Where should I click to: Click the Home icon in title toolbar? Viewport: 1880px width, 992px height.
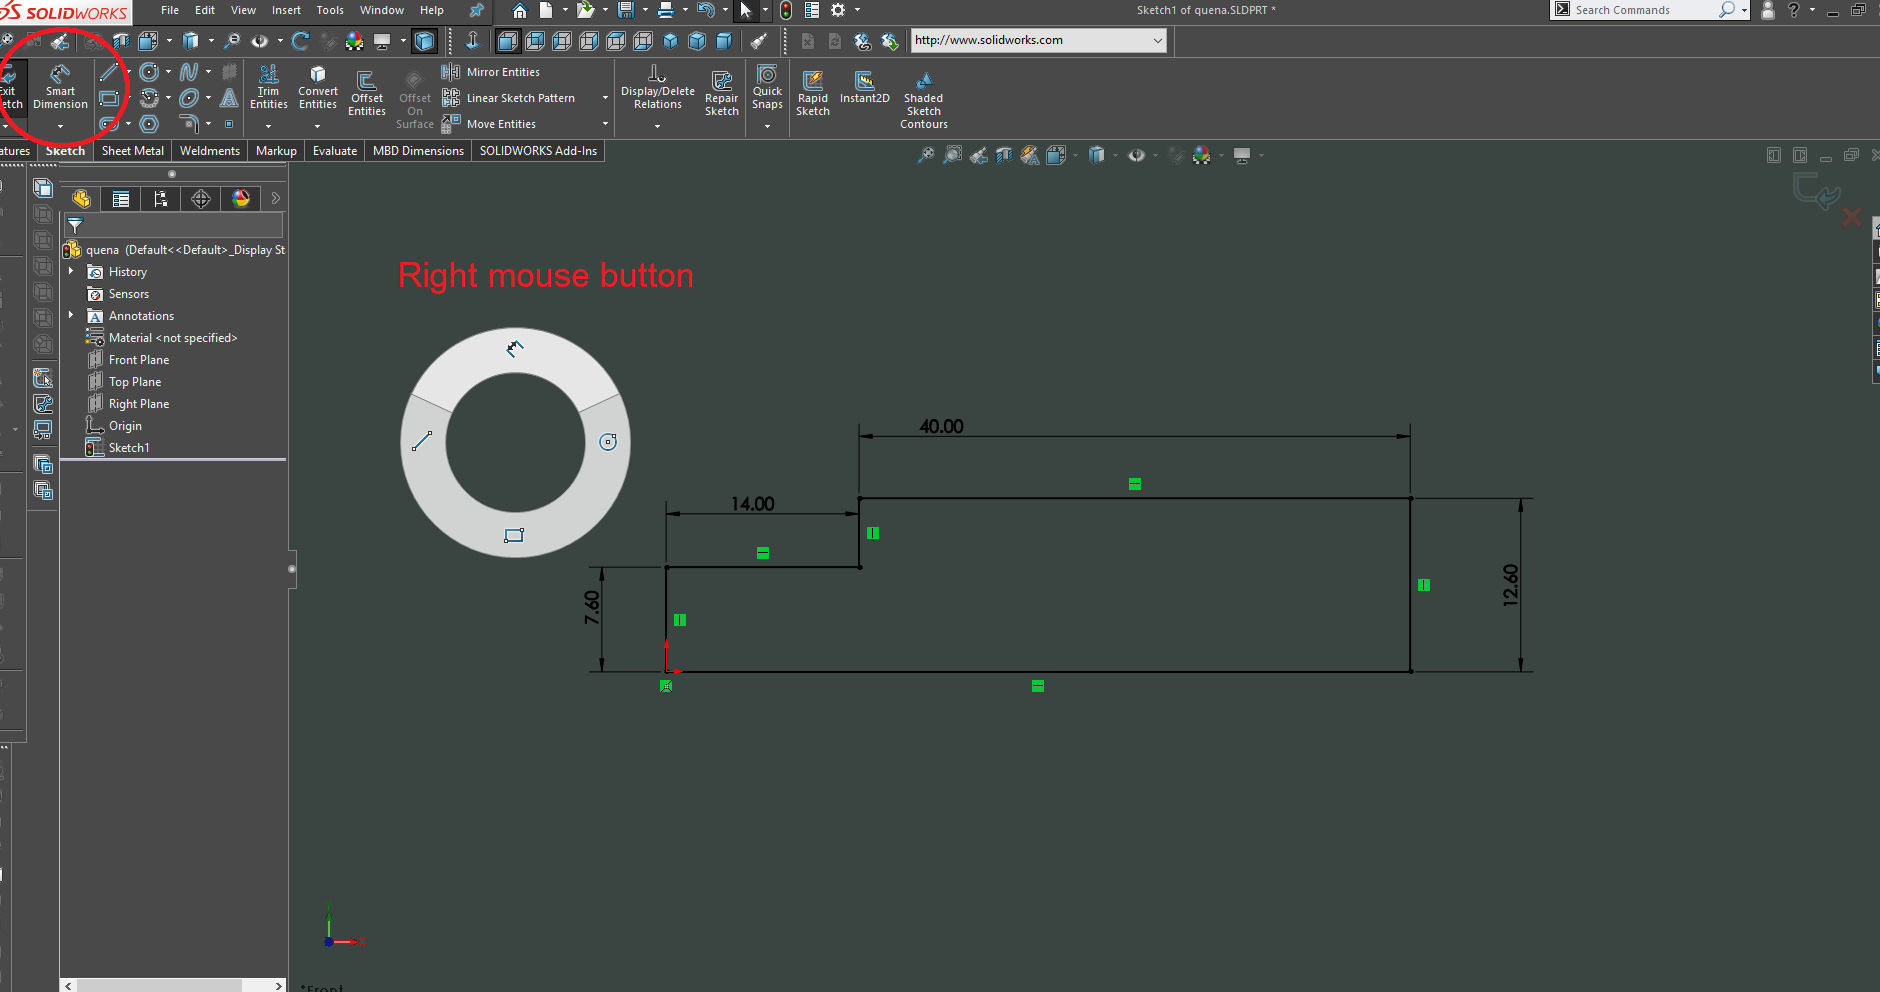(x=519, y=11)
